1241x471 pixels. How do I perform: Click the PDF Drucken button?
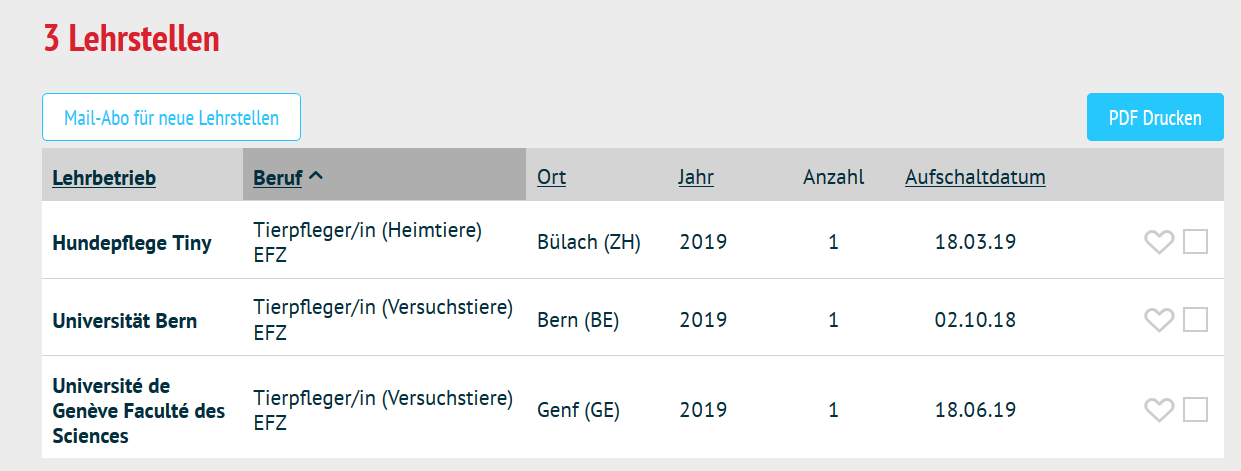coord(1155,117)
